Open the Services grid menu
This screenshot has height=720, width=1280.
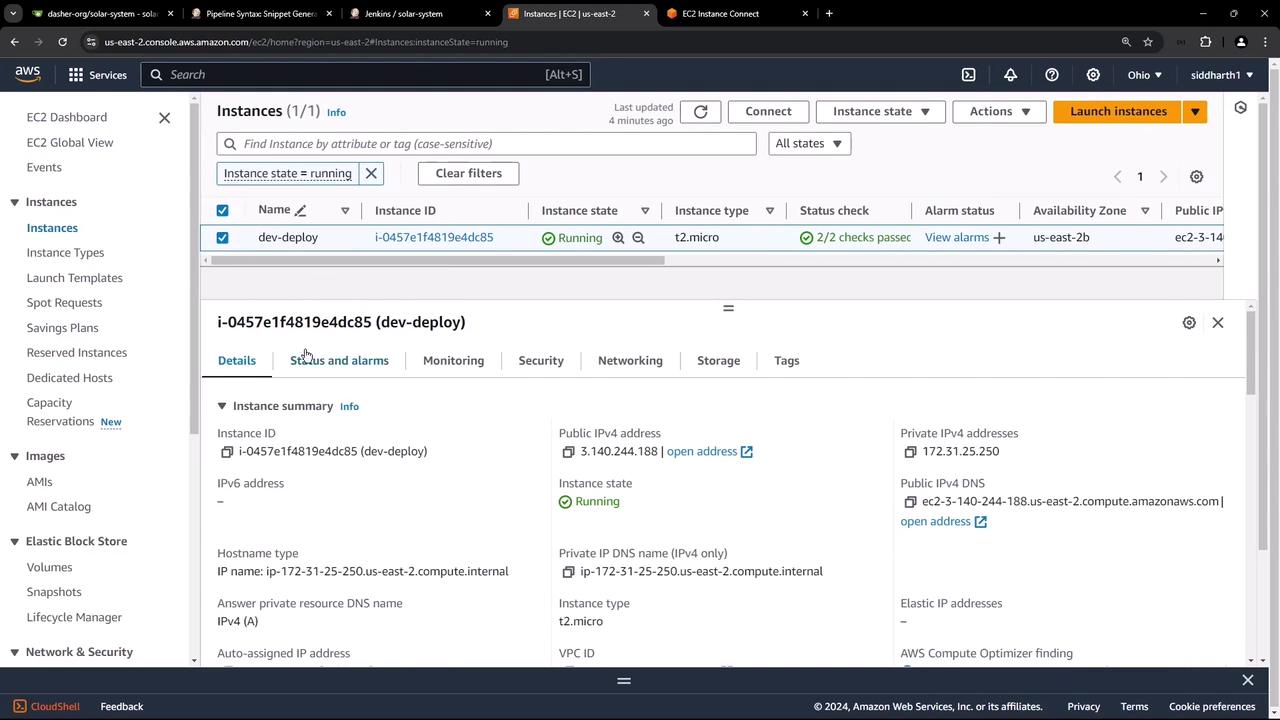[x=97, y=75]
